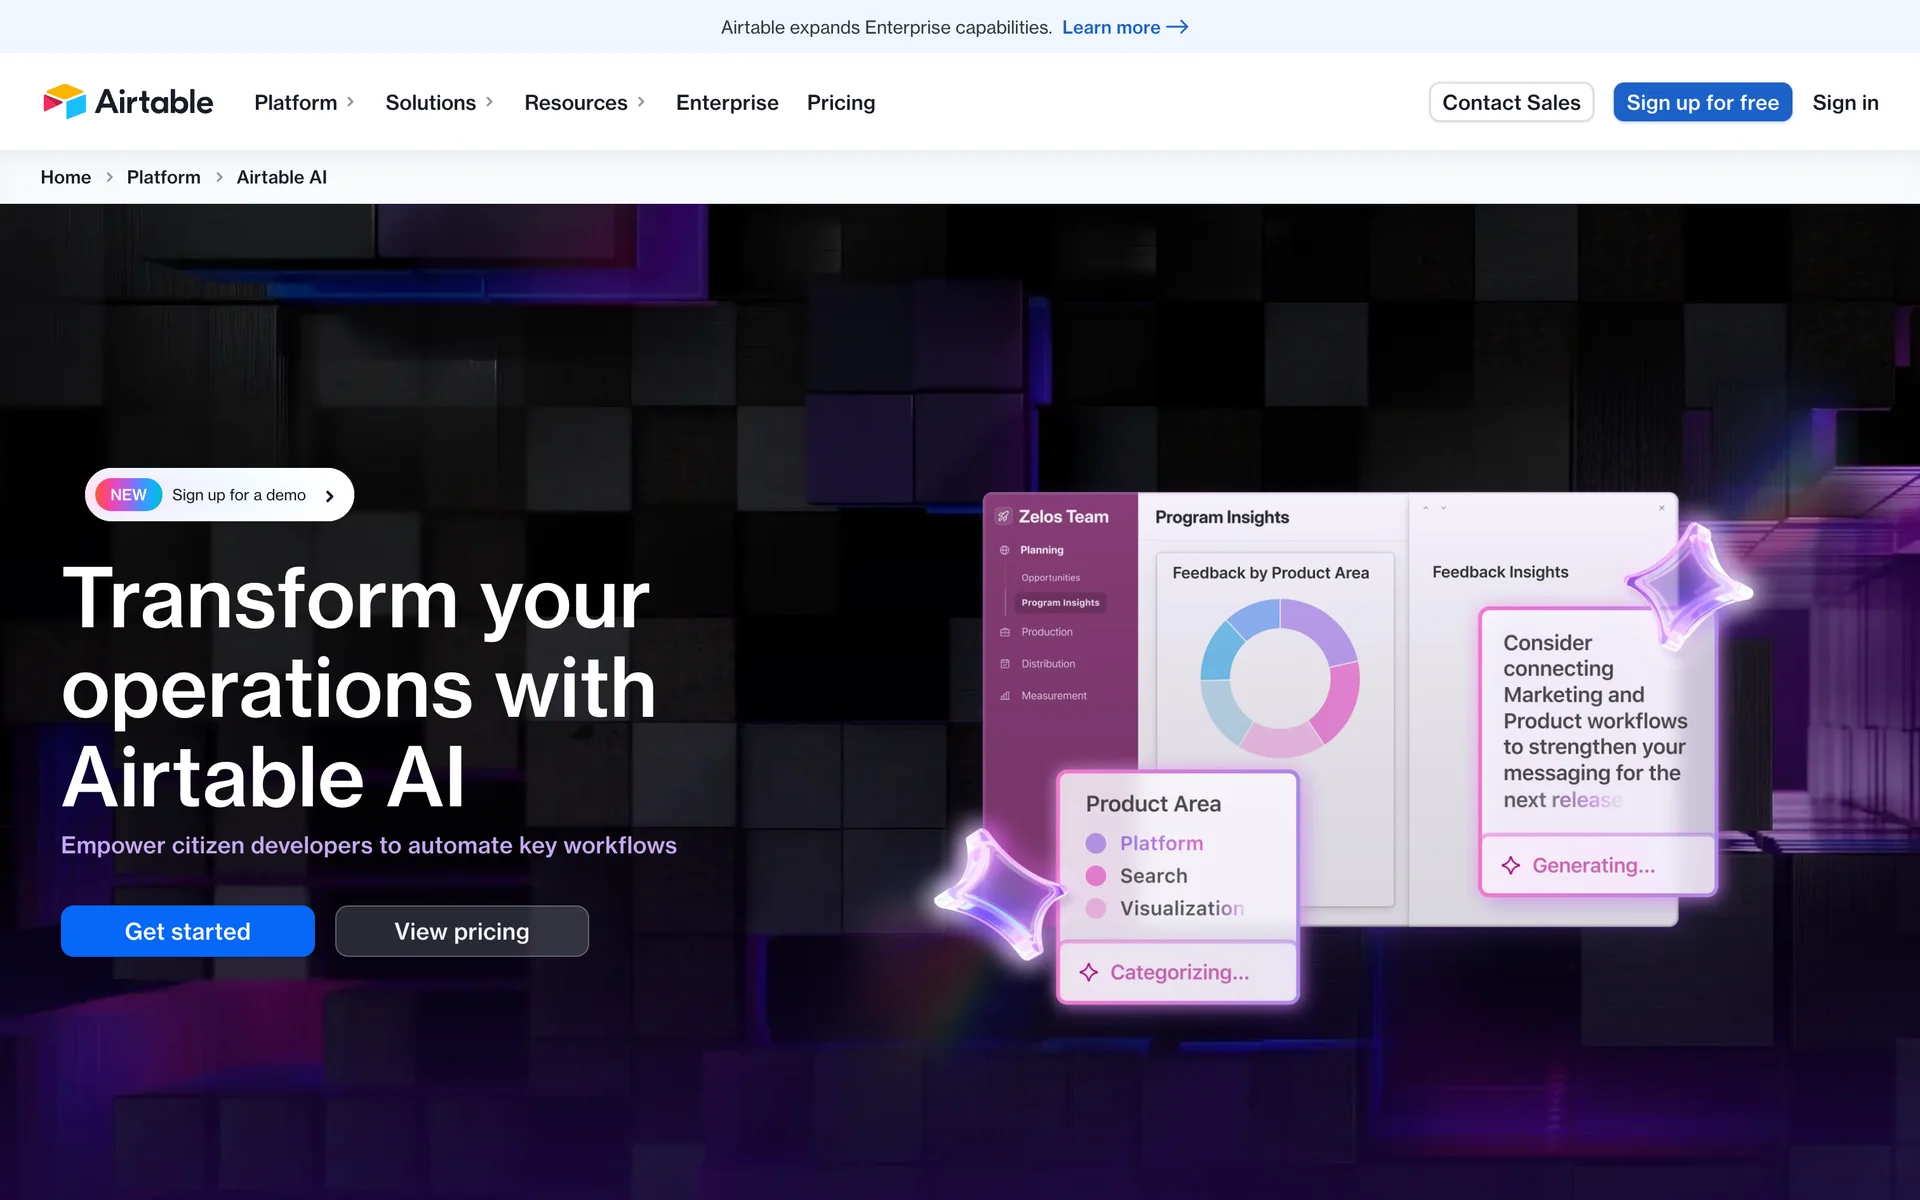Click the Airtable logo icon

[65, 102]
